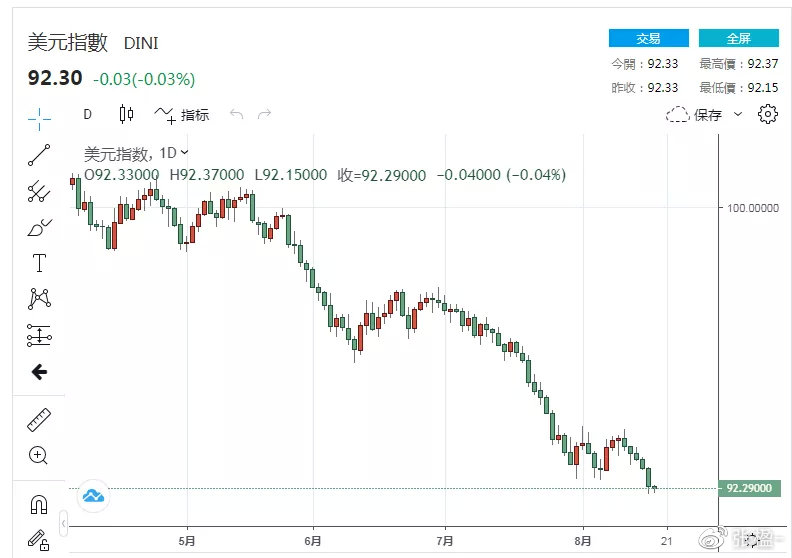This screenshot has width=792, height=558.
Task: Click the chart settings icon by 21 label
Action: [752, 540]
